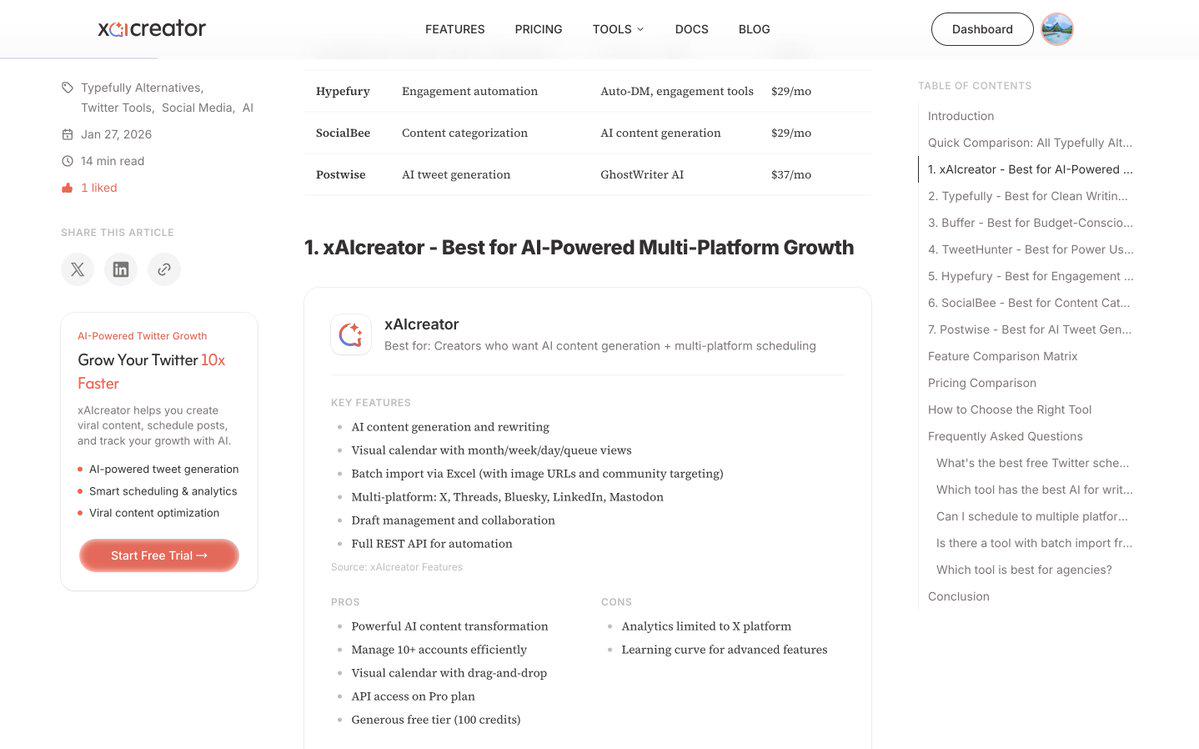Click the xAIcreator product card logo

click(x=351, y=335)
